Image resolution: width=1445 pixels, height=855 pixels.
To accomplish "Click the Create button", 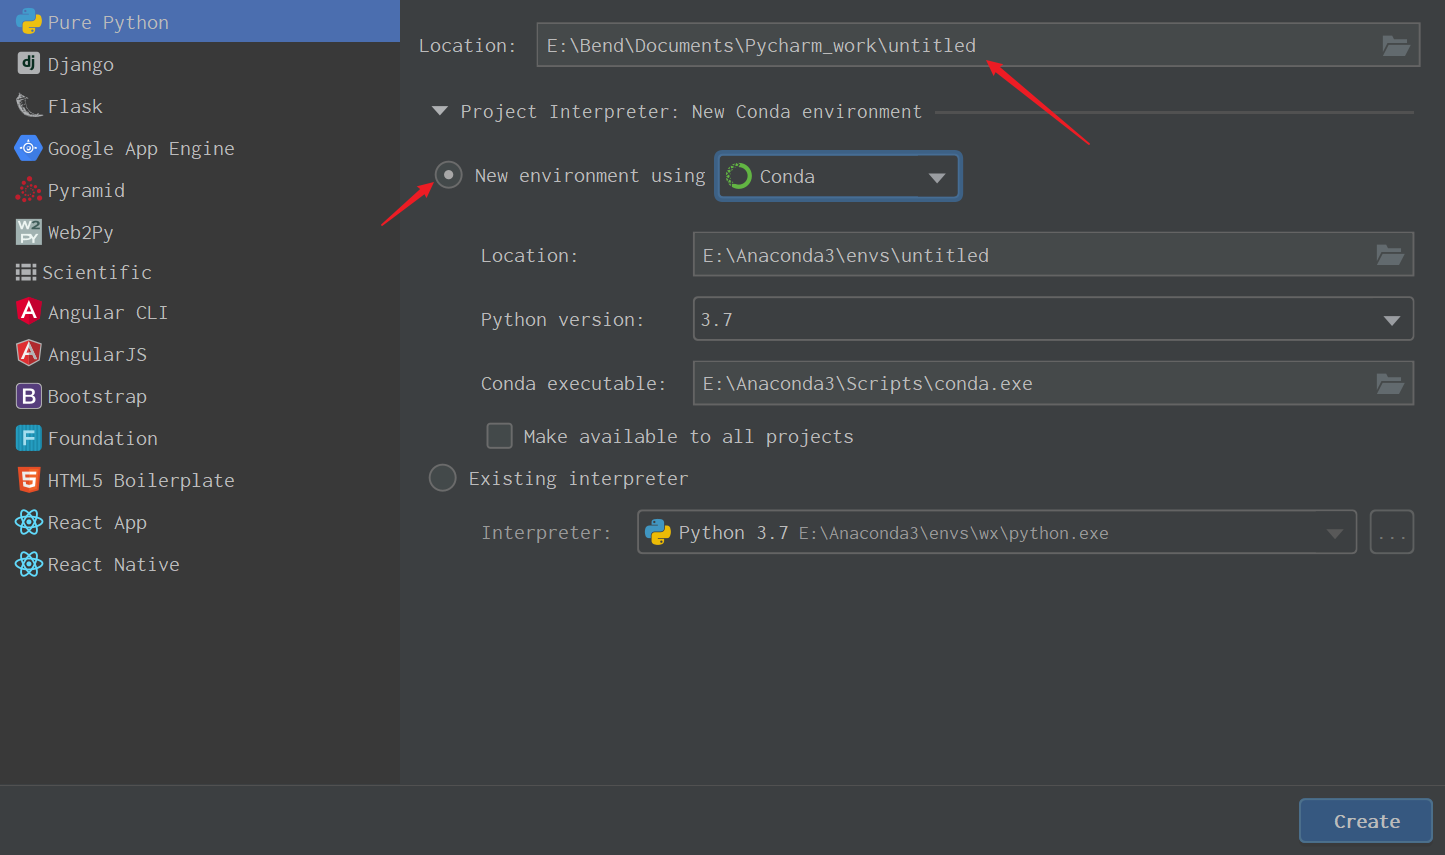I will click(1366, 821).
